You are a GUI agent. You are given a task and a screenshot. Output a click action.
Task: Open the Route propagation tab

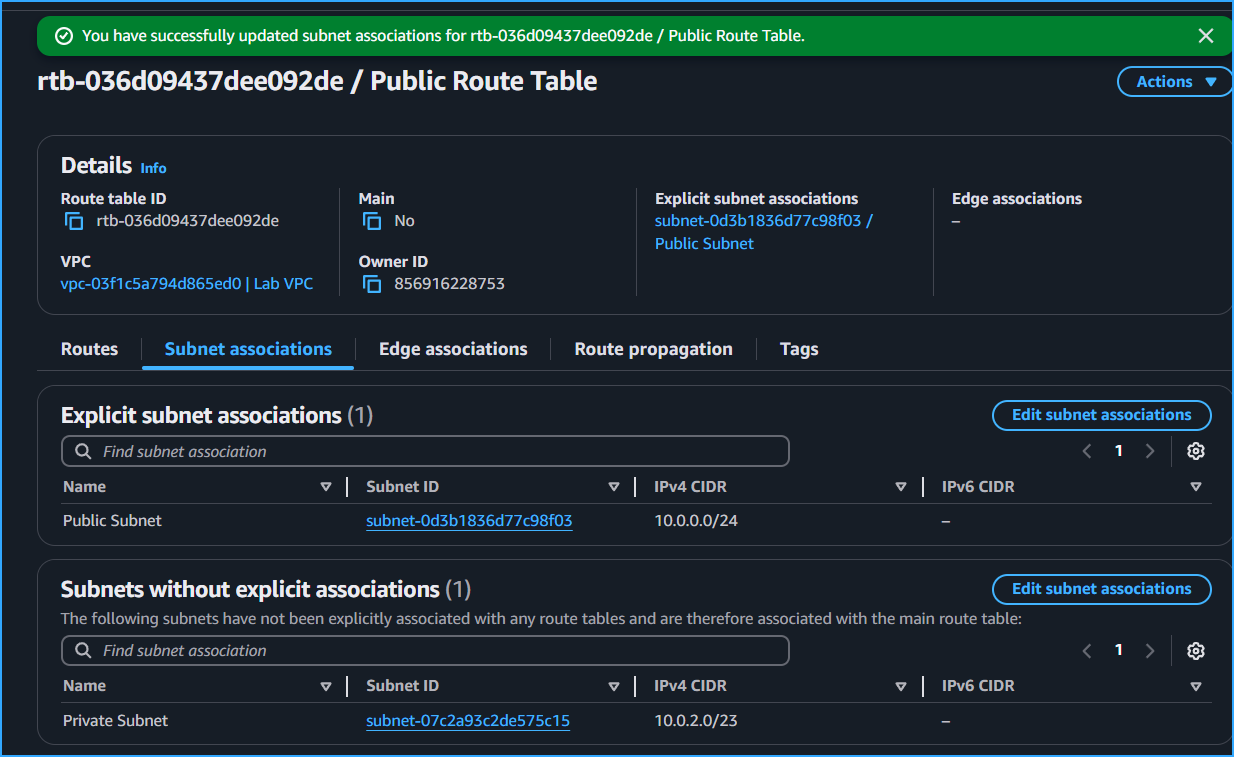tap(653, 349)
